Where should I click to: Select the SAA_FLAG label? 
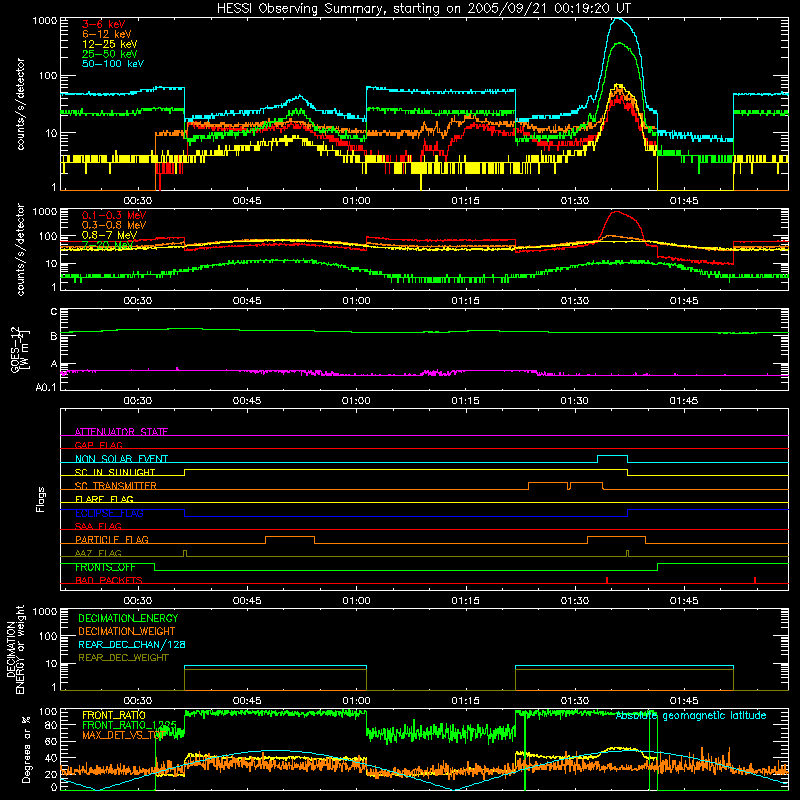98,526
